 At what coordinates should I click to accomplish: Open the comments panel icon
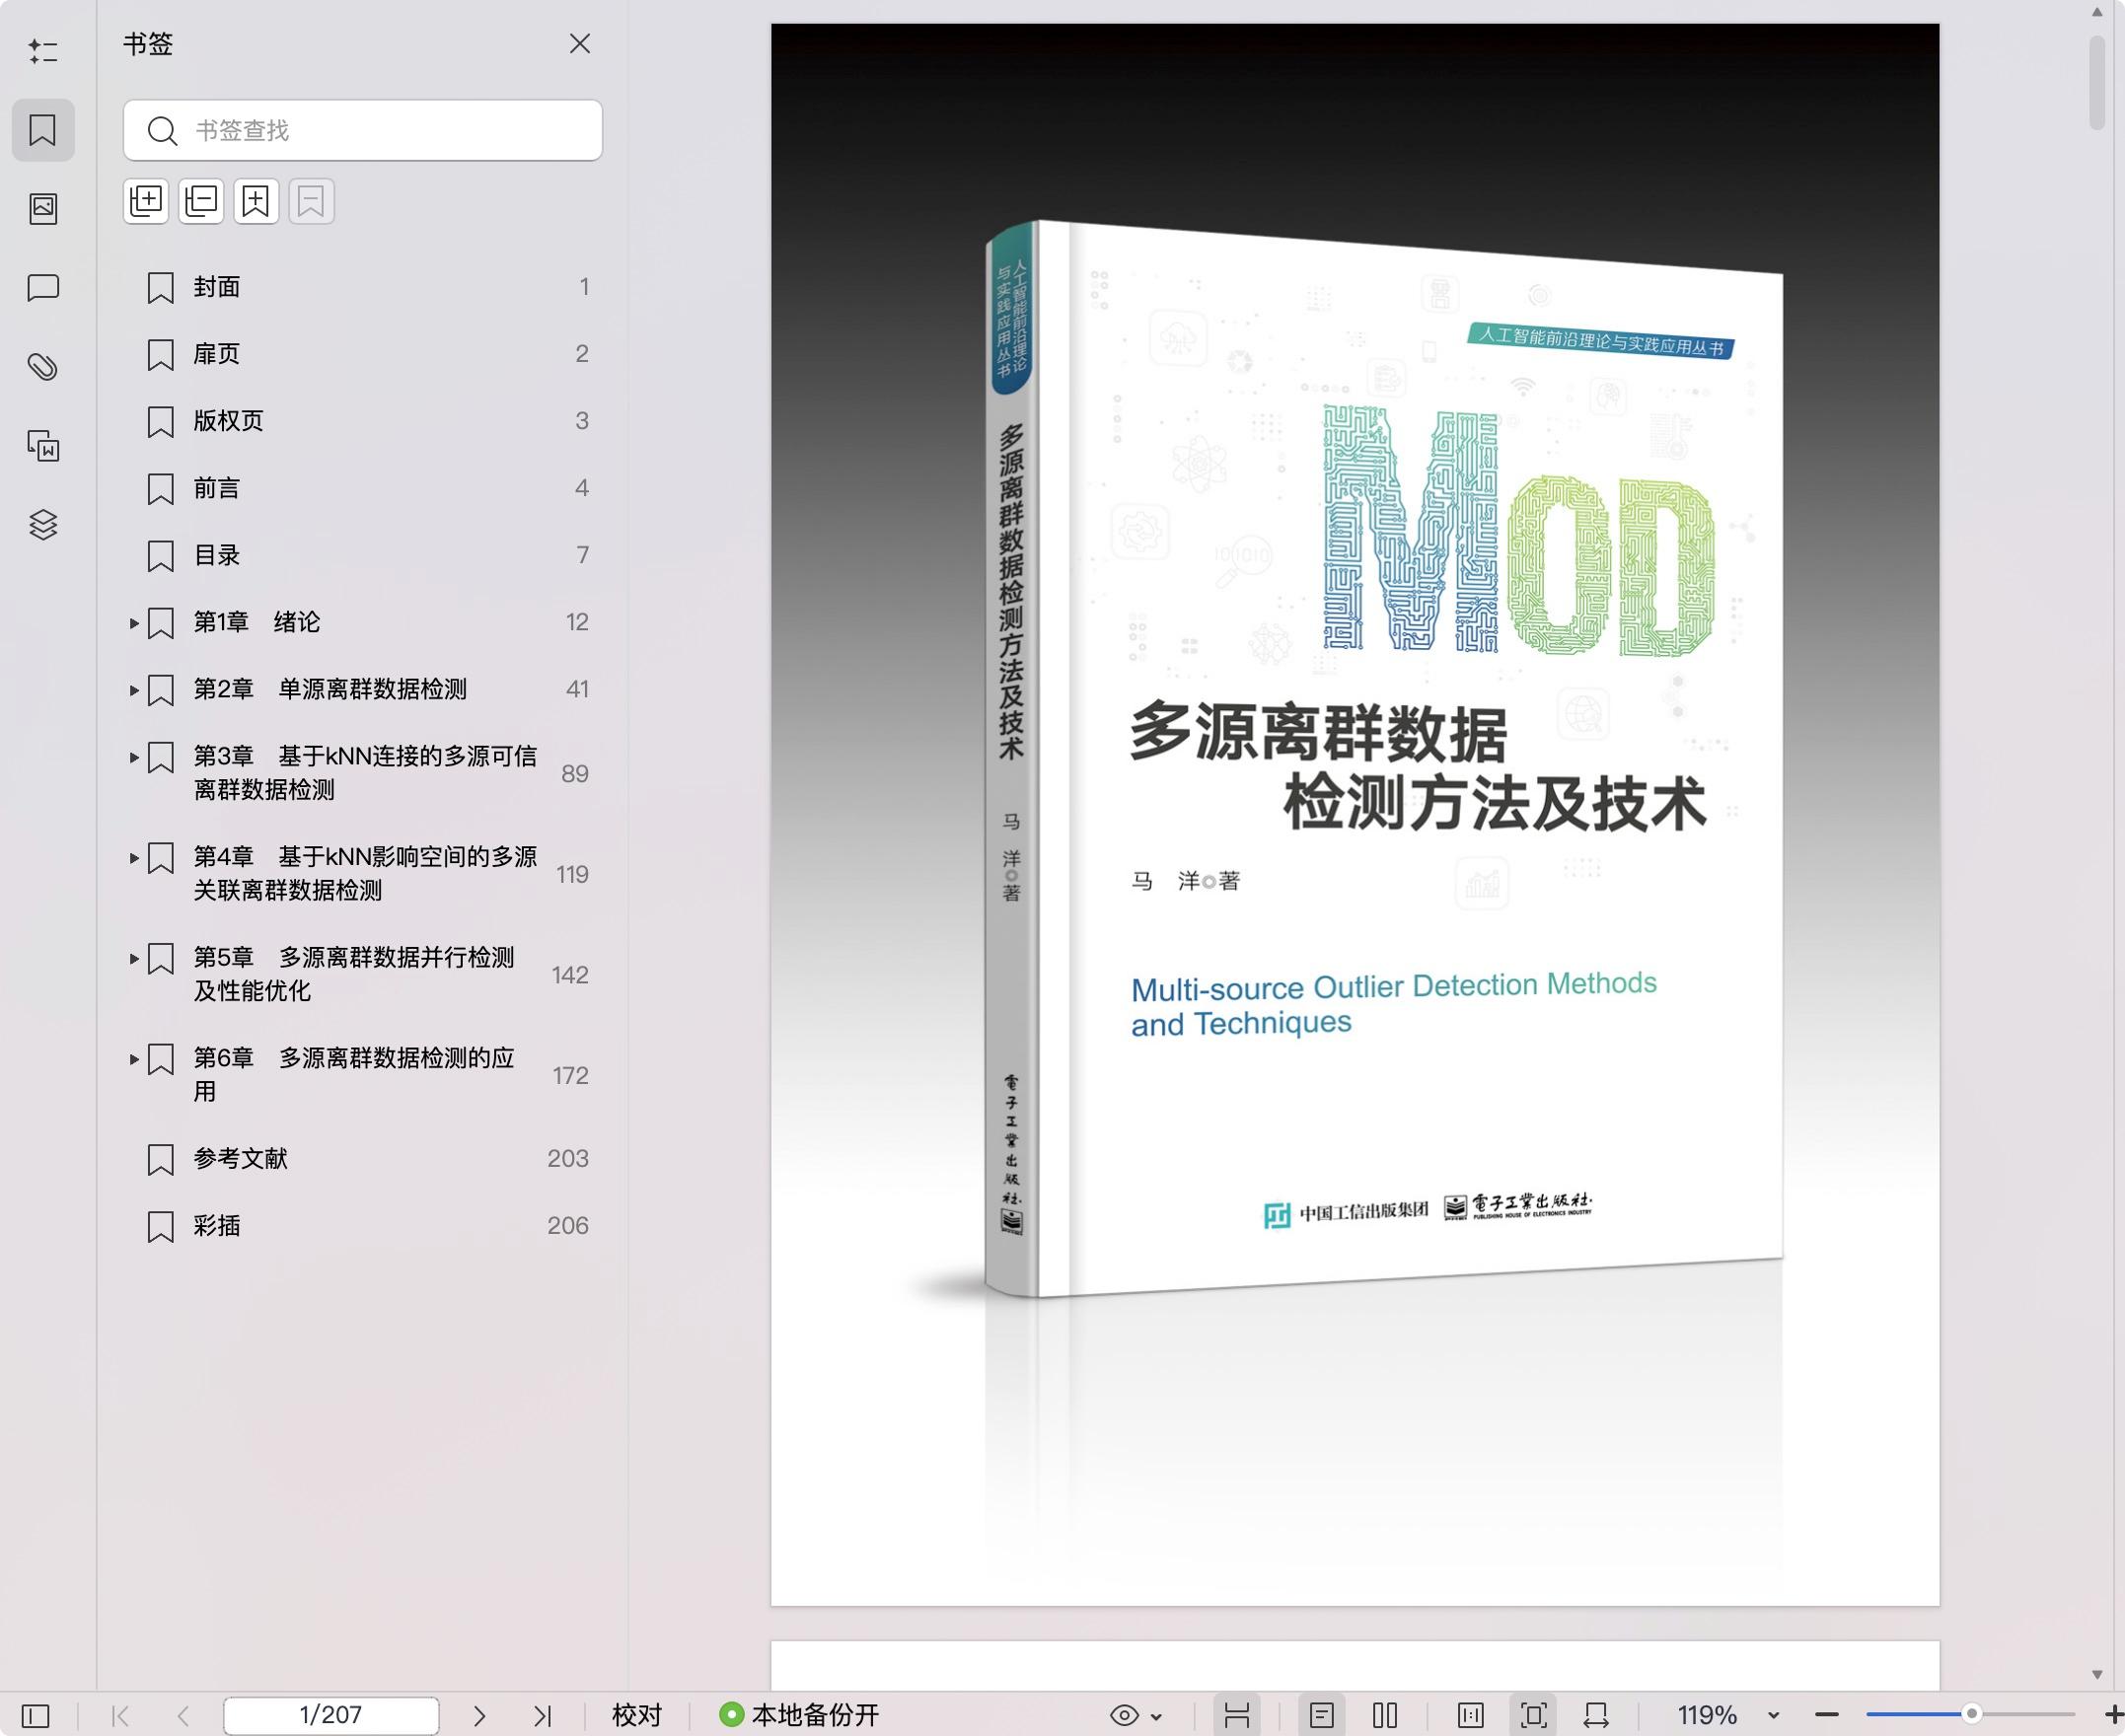point(43,288)
